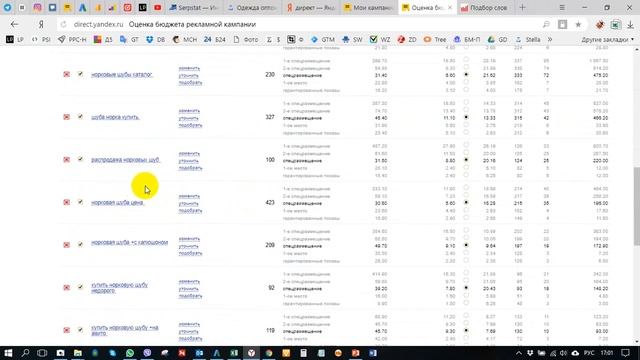This screenshot has height=360, width=640.
Task: Switch to the Serpstat tab
Action: click(195, 8)
